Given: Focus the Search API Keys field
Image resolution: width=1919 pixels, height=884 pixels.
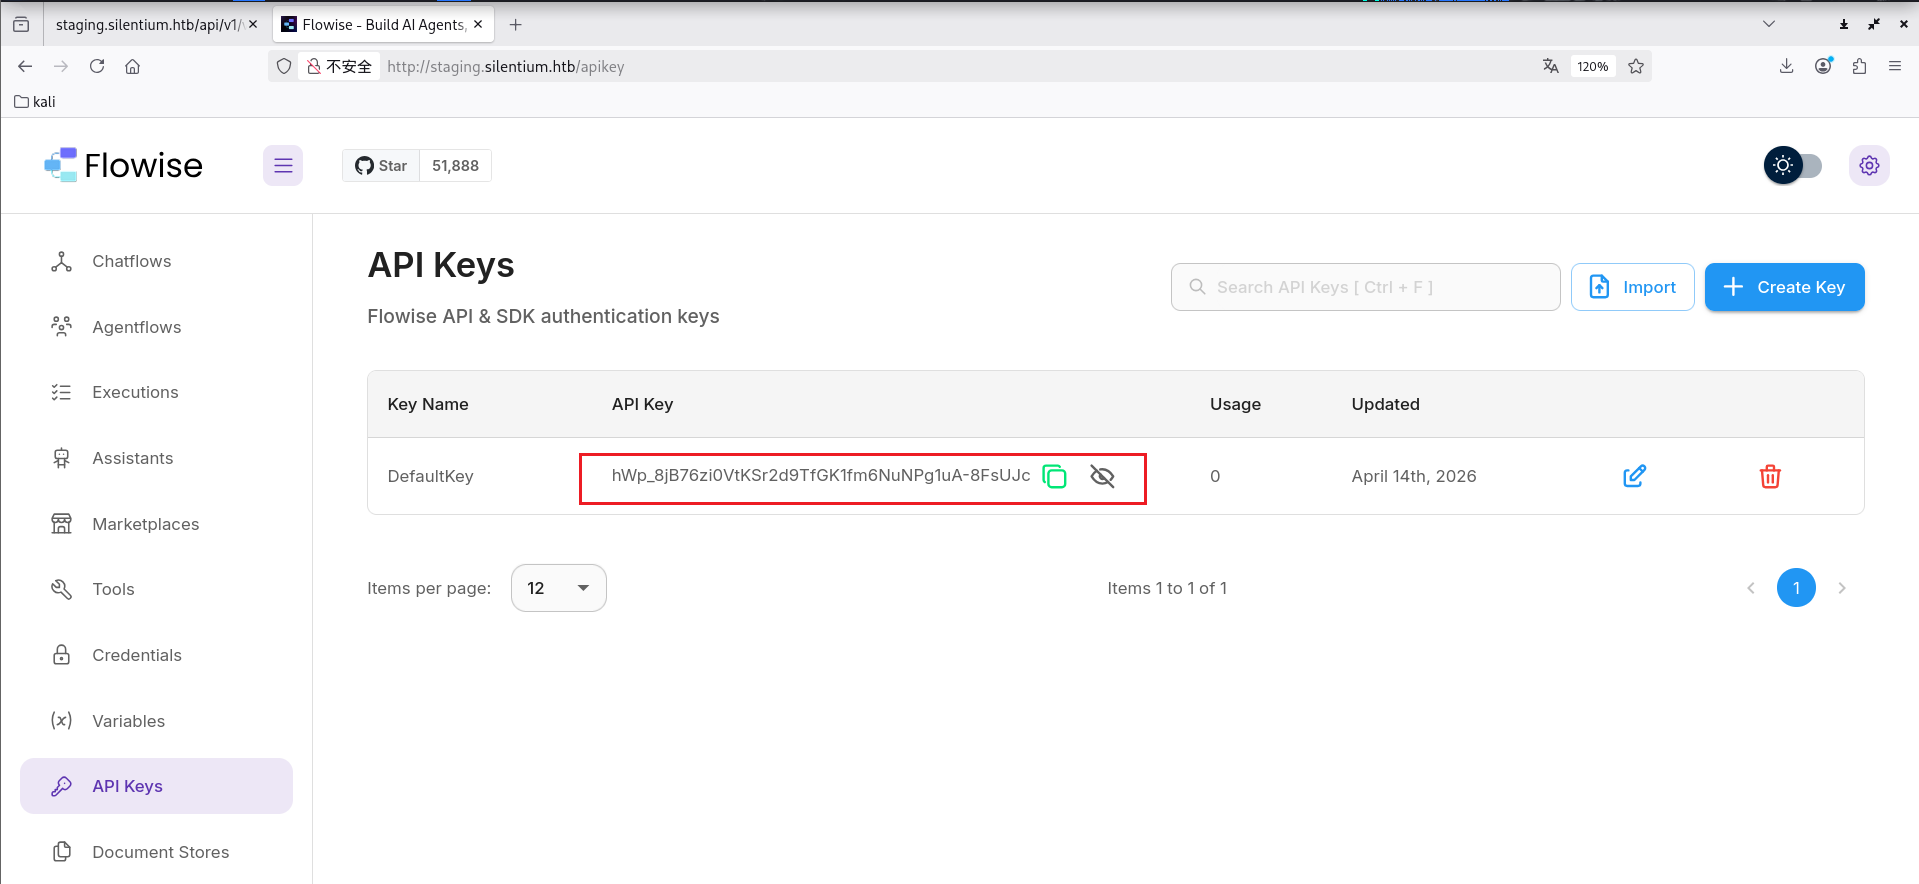Looking at the screenshot, I should point(1365,287).
